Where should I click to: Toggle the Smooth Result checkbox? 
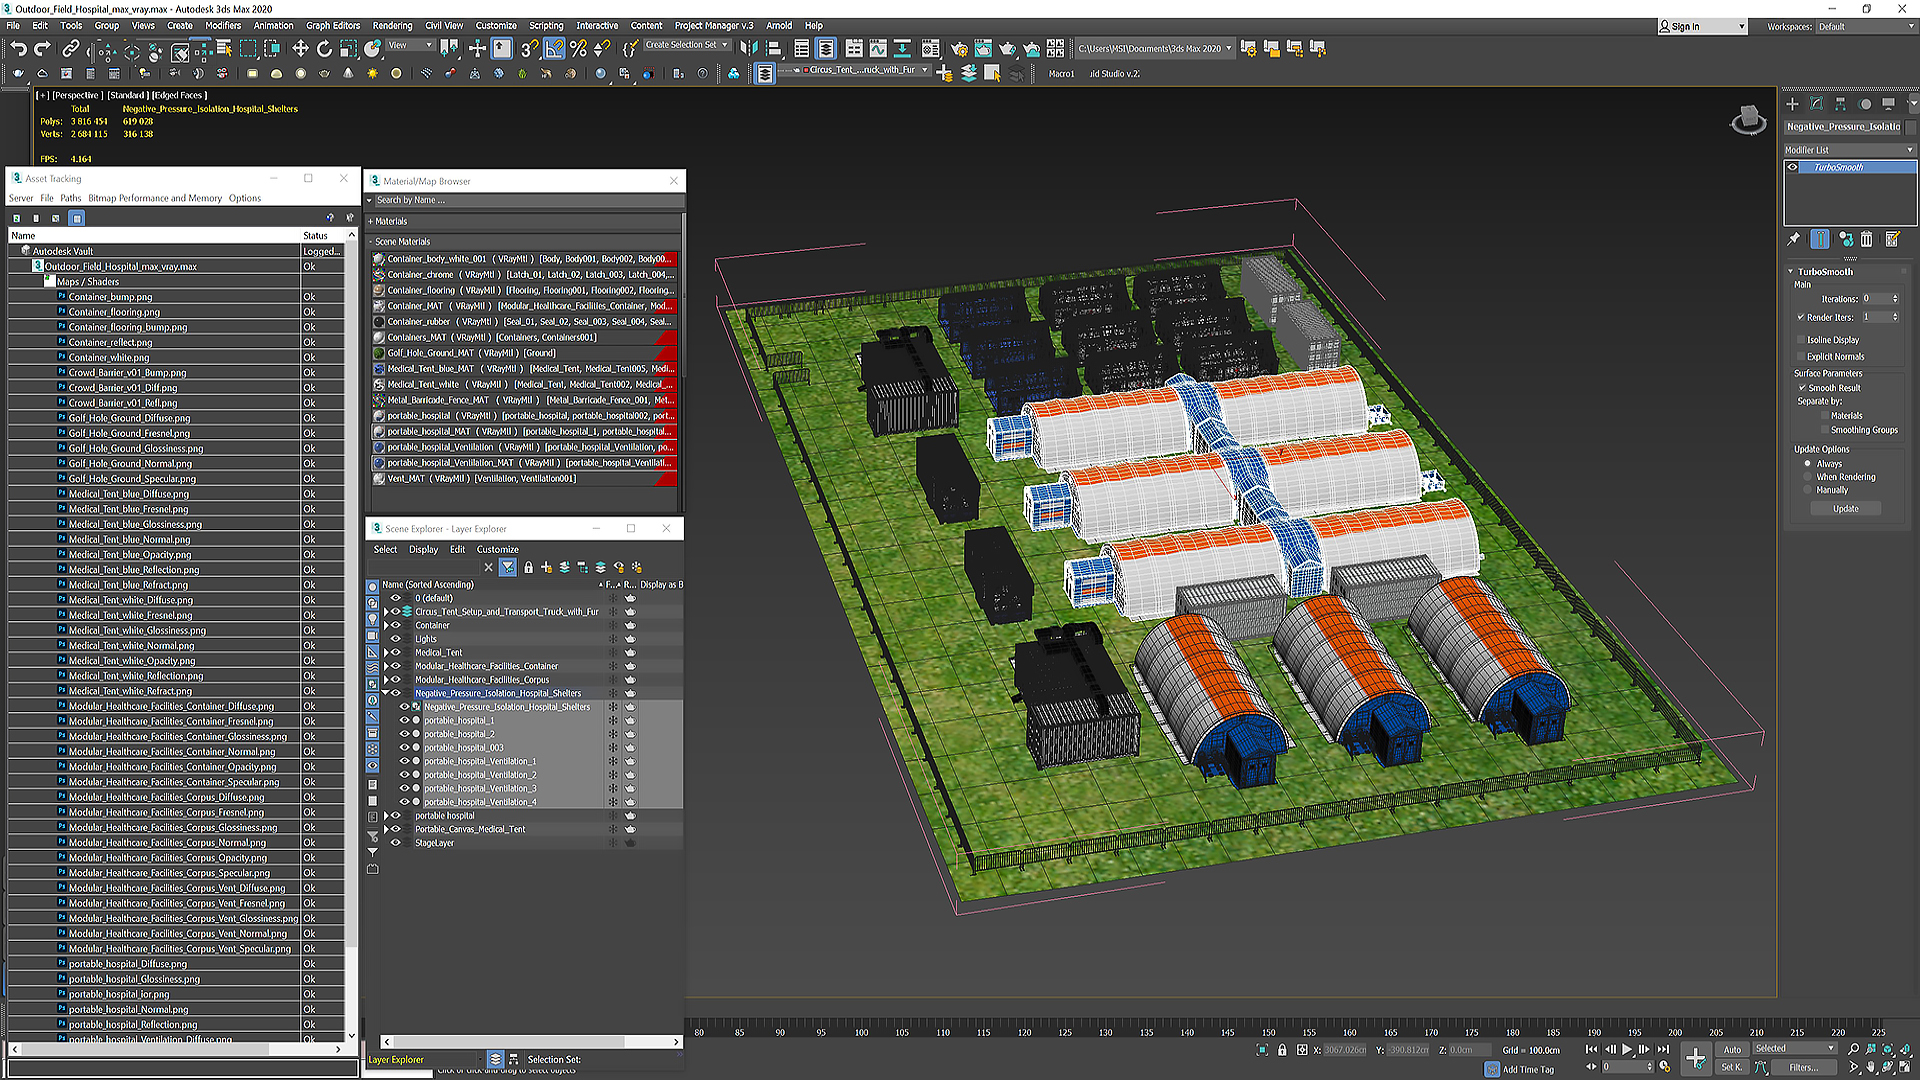coord(1803,388)
